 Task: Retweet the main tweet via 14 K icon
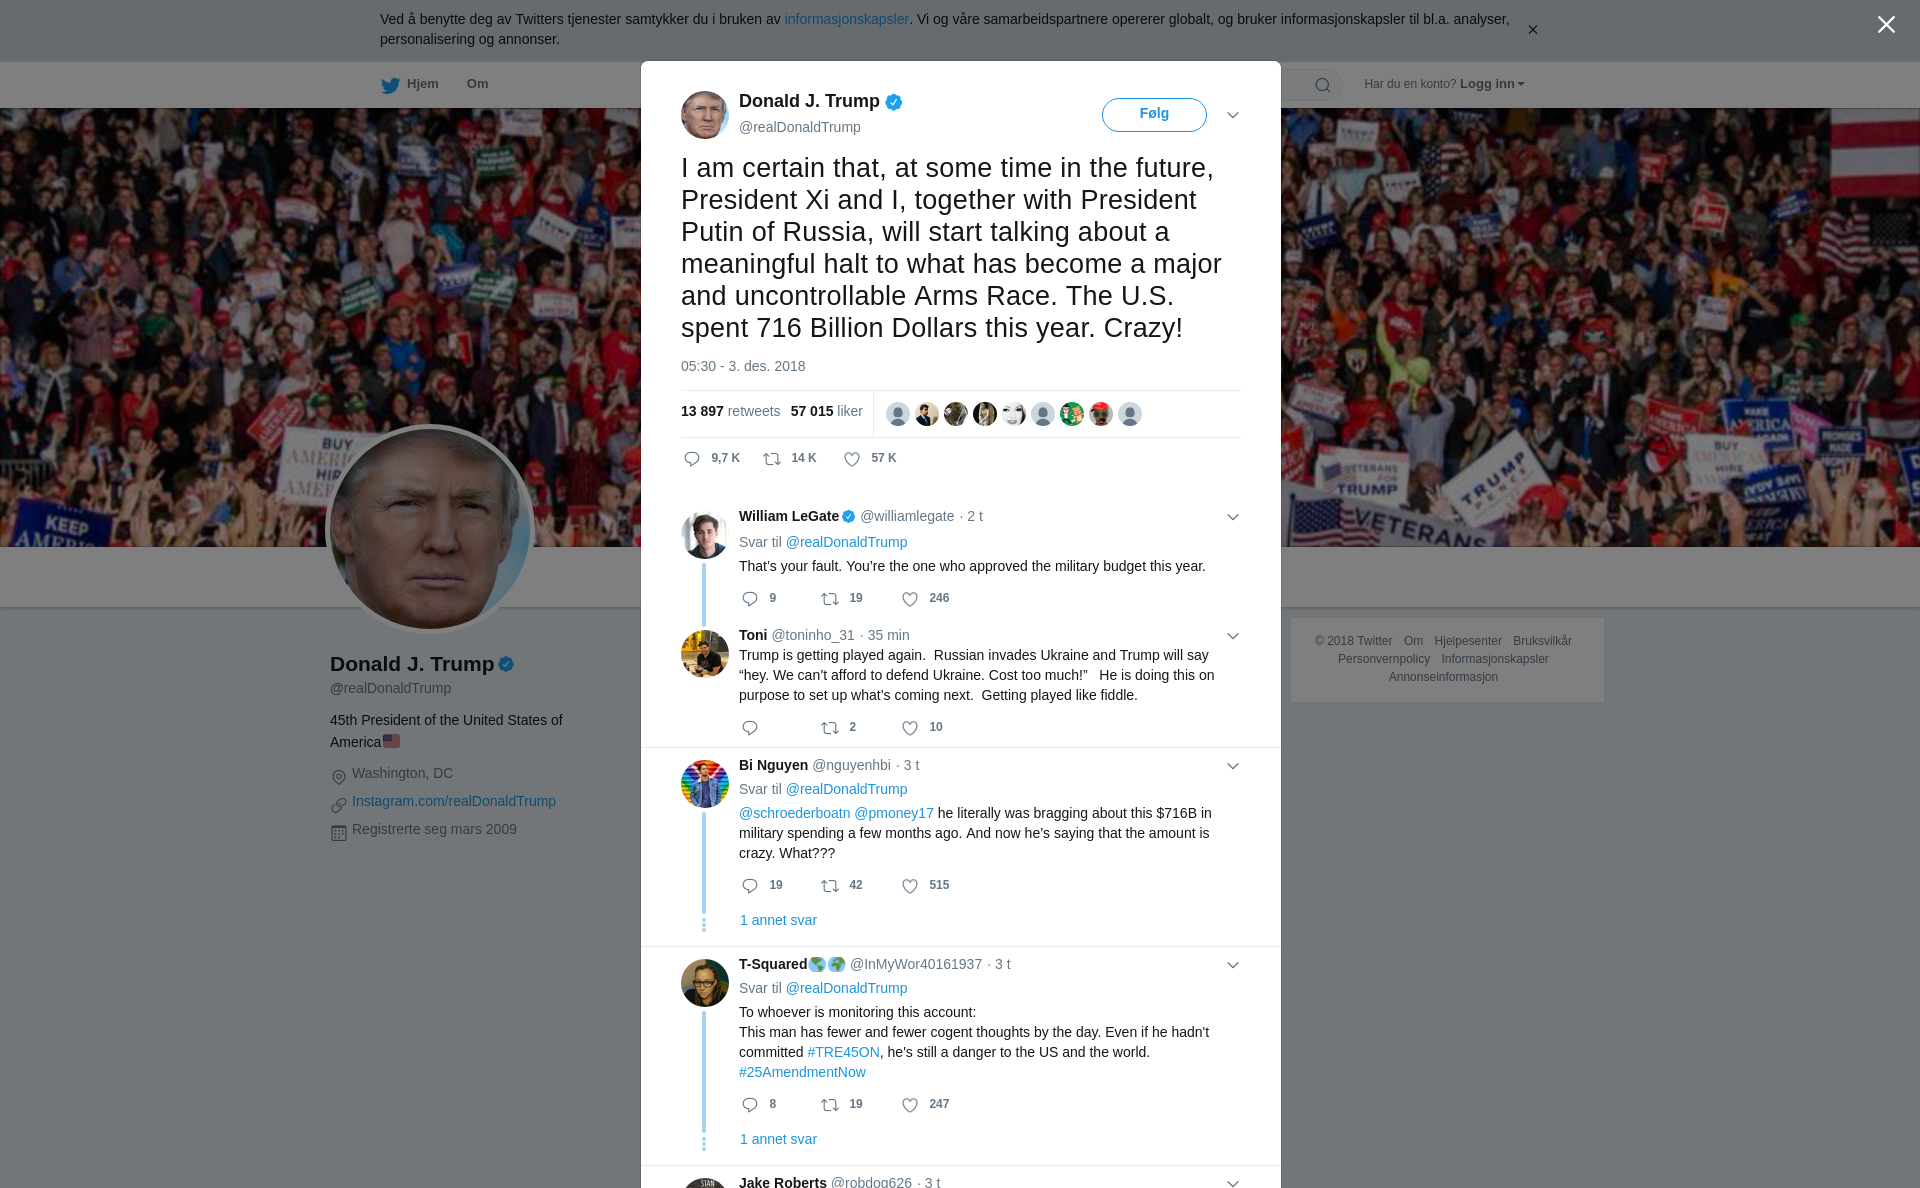coord(772,459)
